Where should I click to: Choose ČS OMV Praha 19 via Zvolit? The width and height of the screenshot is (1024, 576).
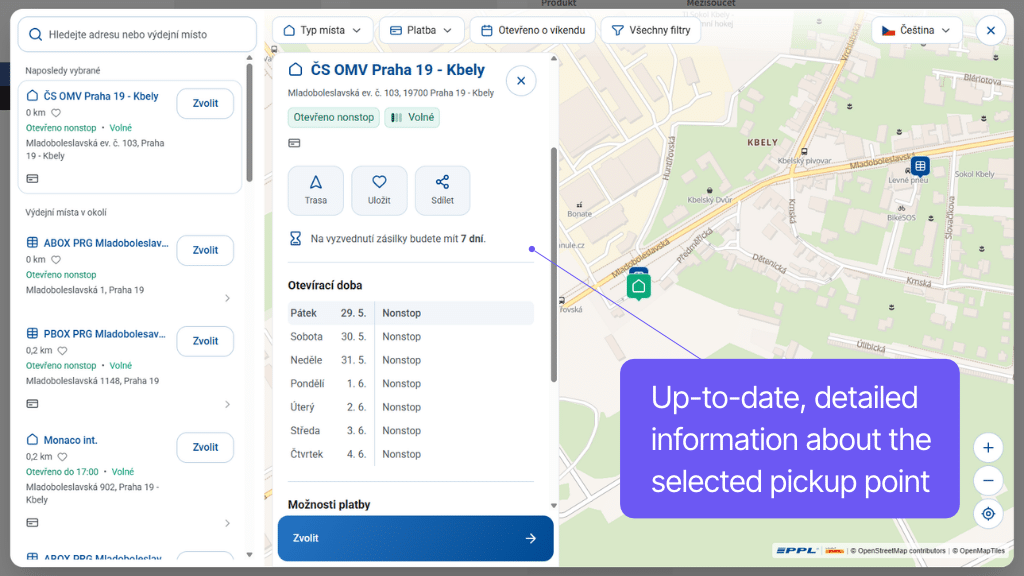click(x=205, y=103)
